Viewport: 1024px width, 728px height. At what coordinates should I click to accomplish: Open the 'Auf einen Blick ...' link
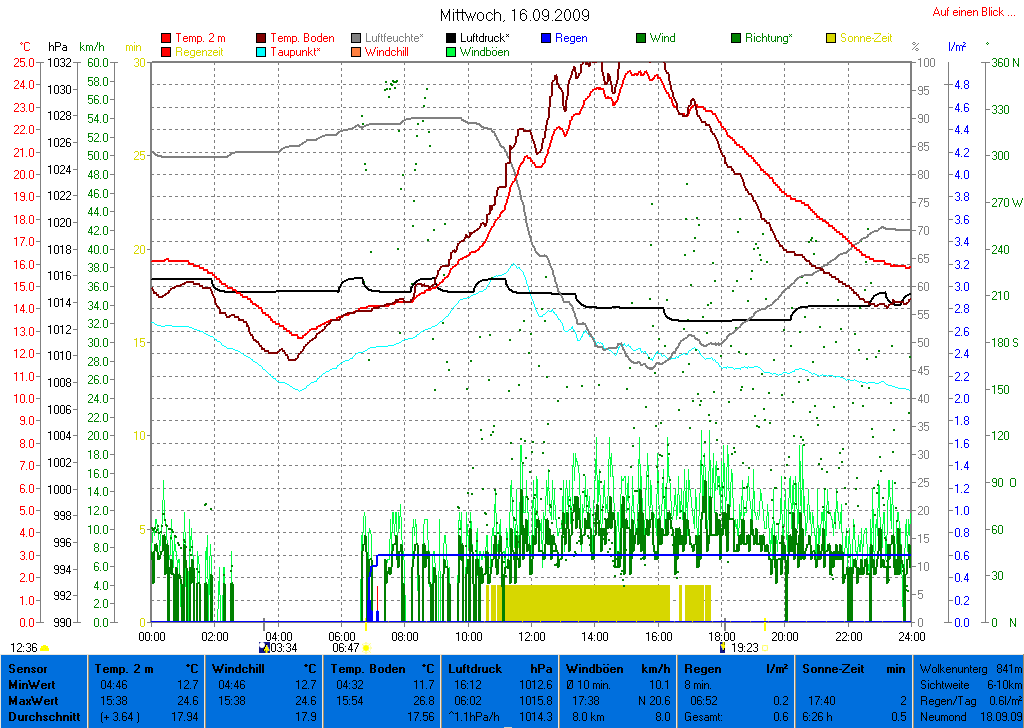(x=973, y=12)
